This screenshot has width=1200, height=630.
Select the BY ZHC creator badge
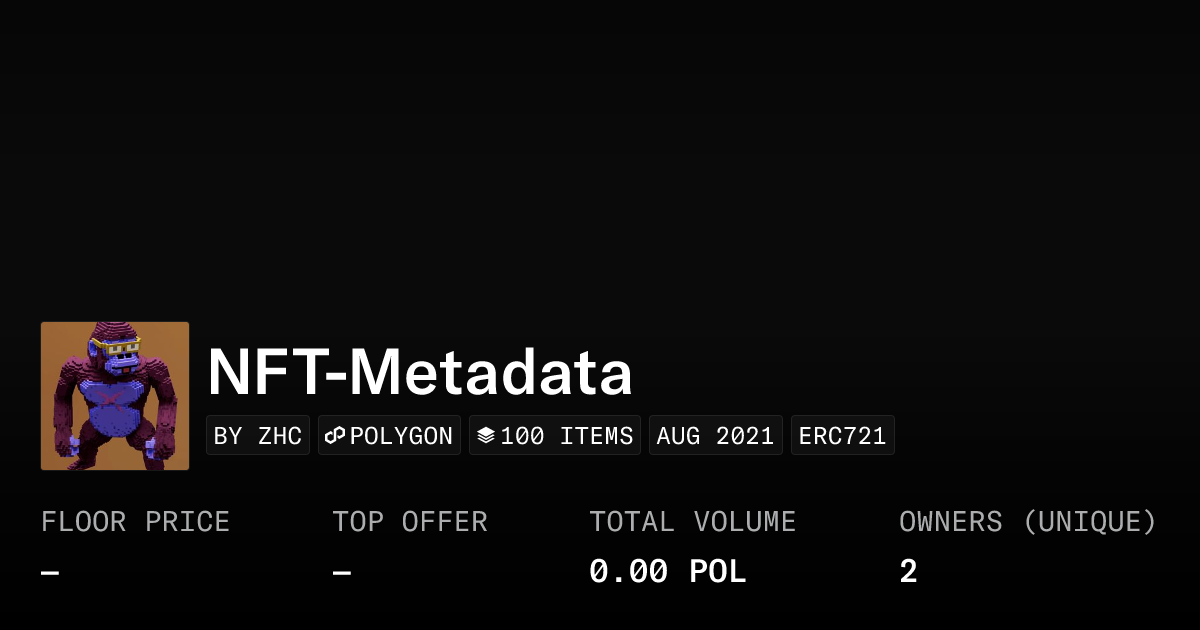(x=258, y=436)
